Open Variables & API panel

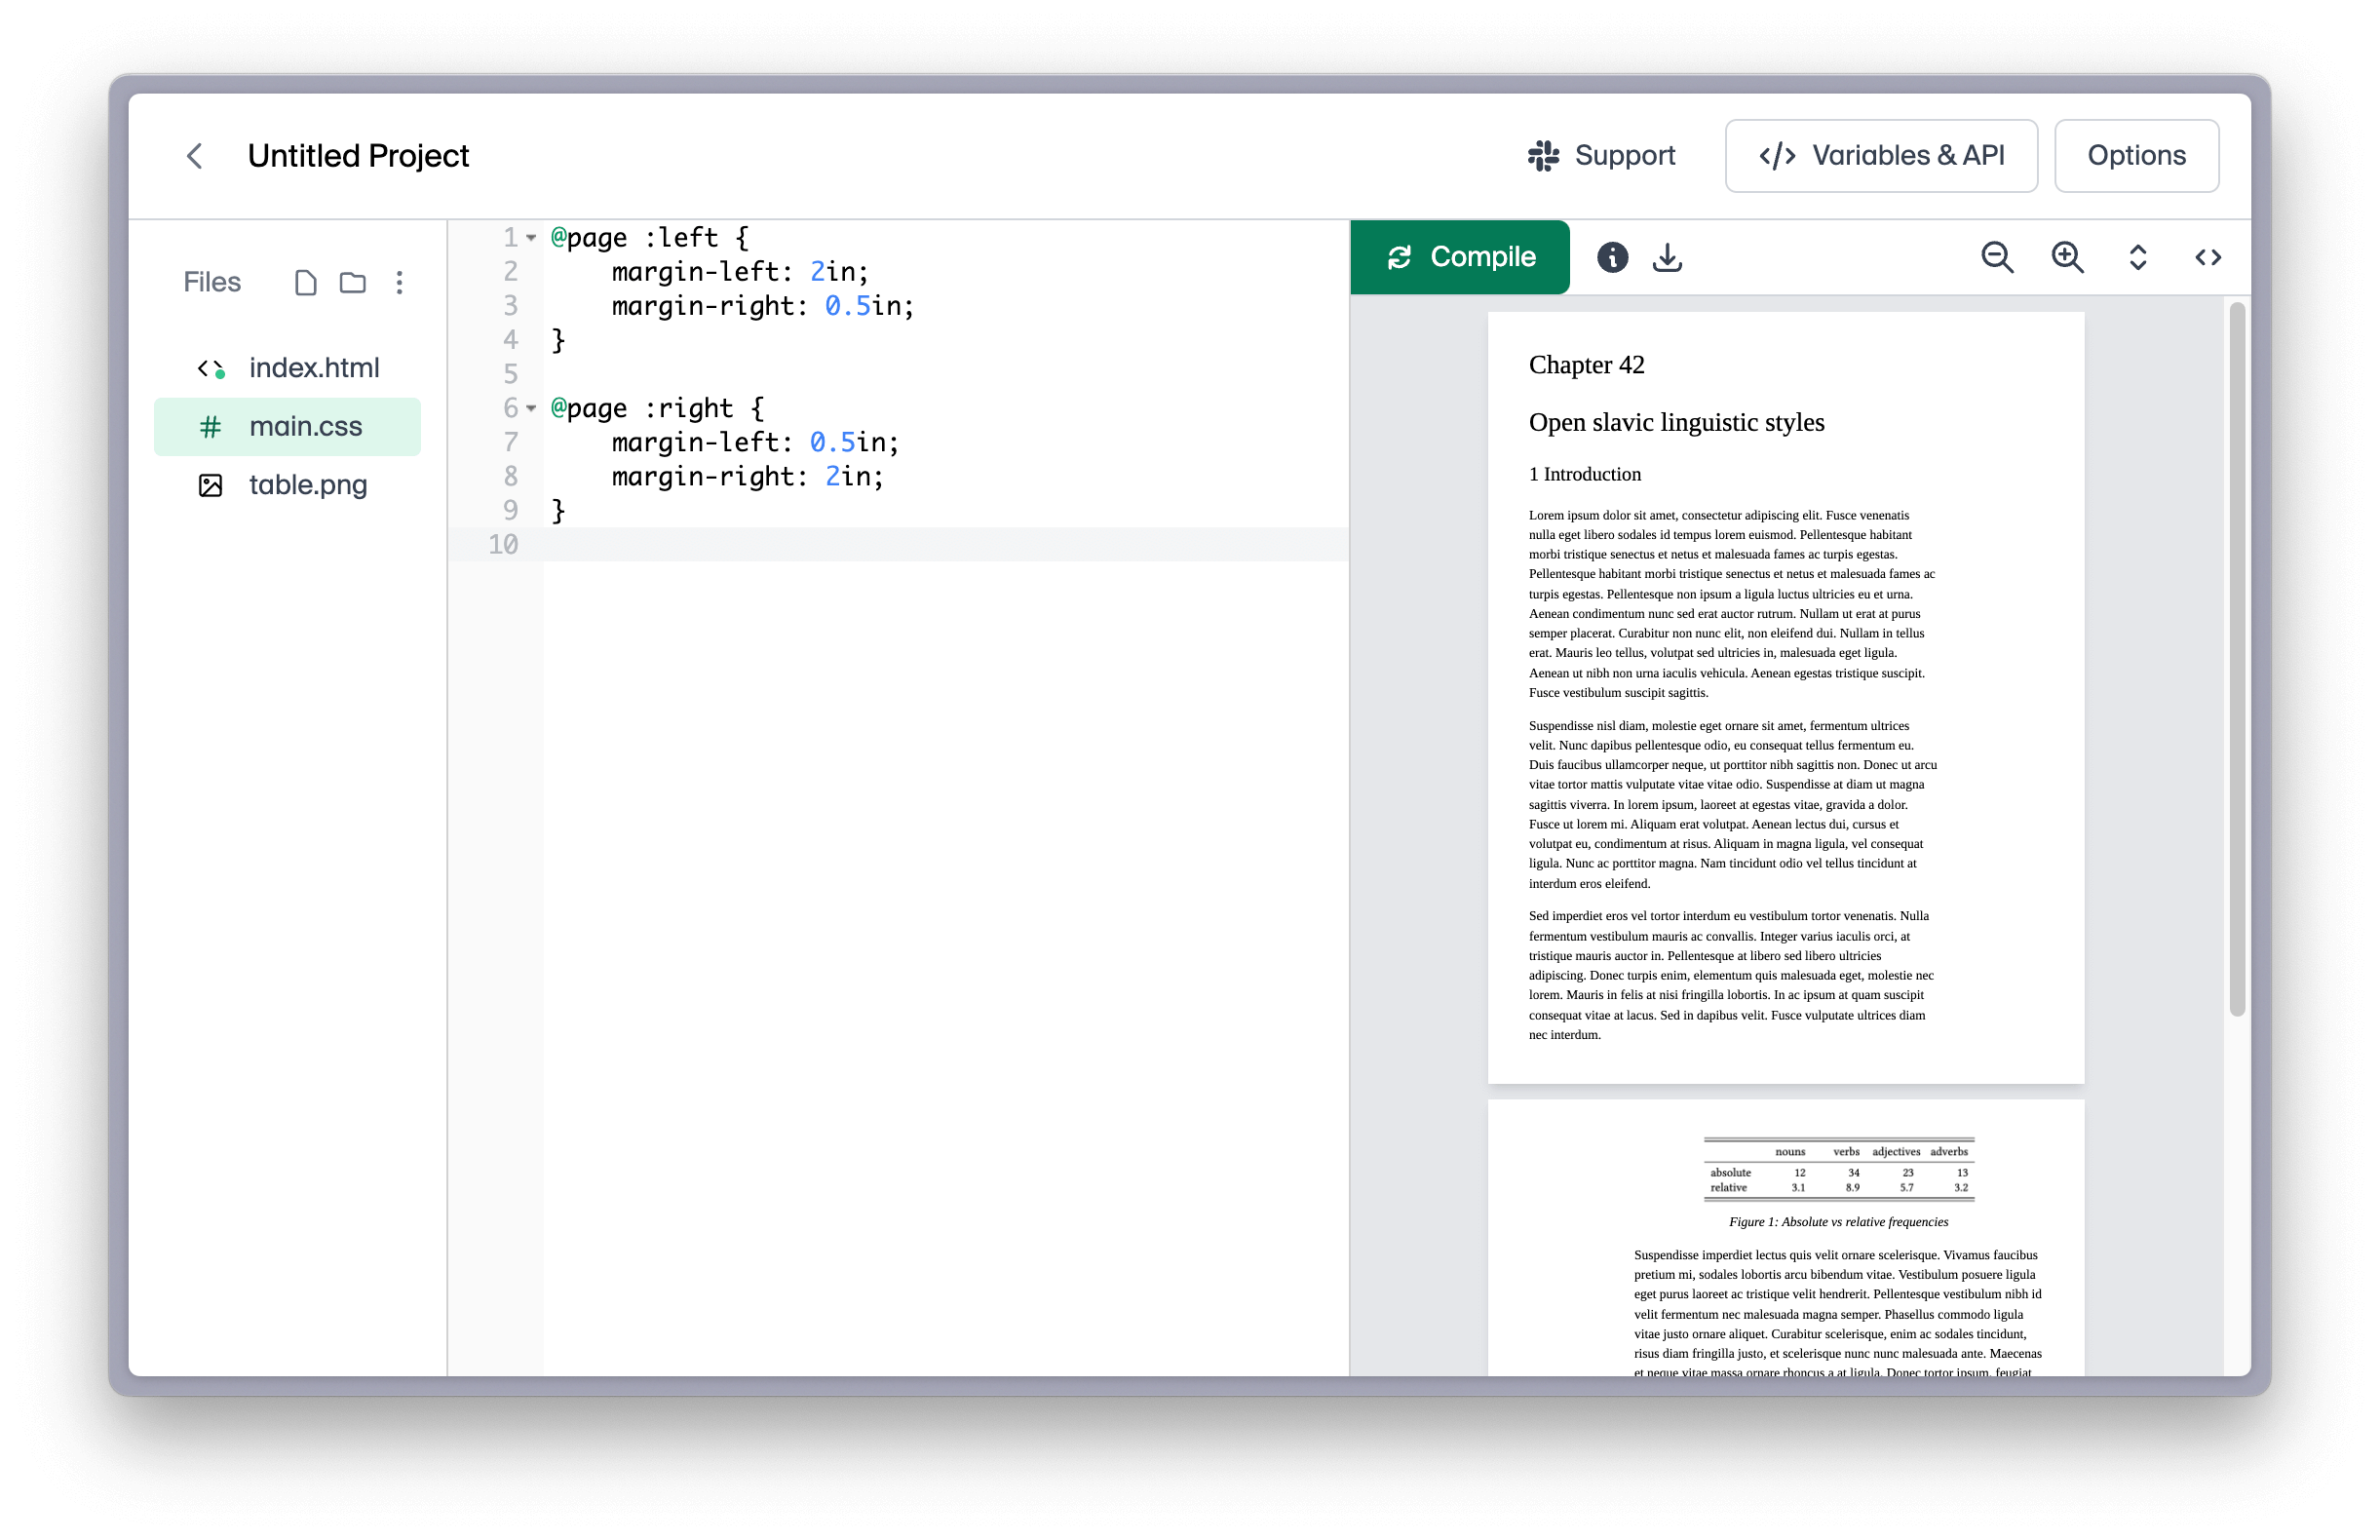1881,156
